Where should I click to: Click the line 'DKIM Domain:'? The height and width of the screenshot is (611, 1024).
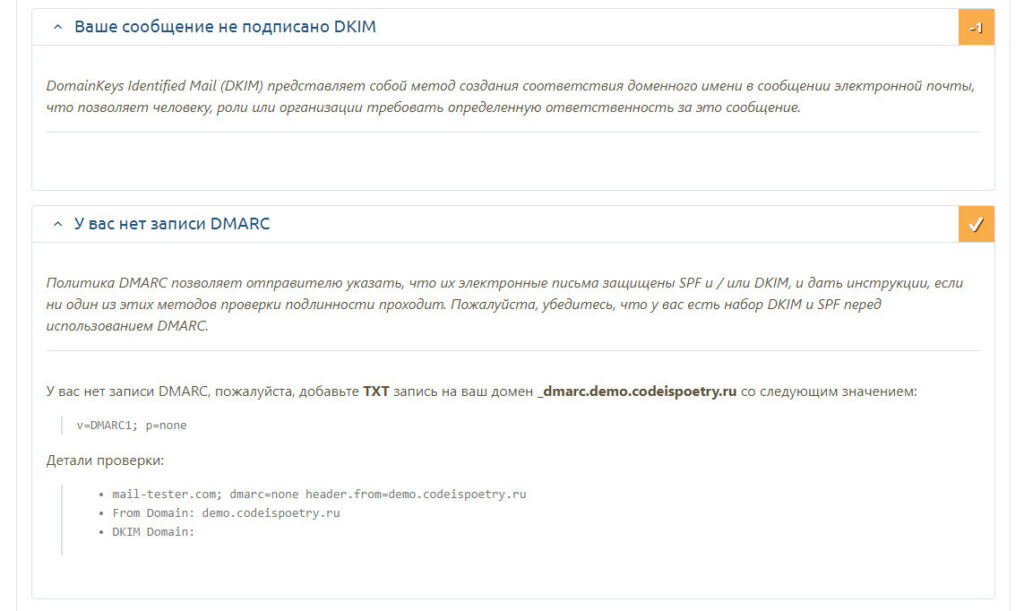click(x=153, y=532)
